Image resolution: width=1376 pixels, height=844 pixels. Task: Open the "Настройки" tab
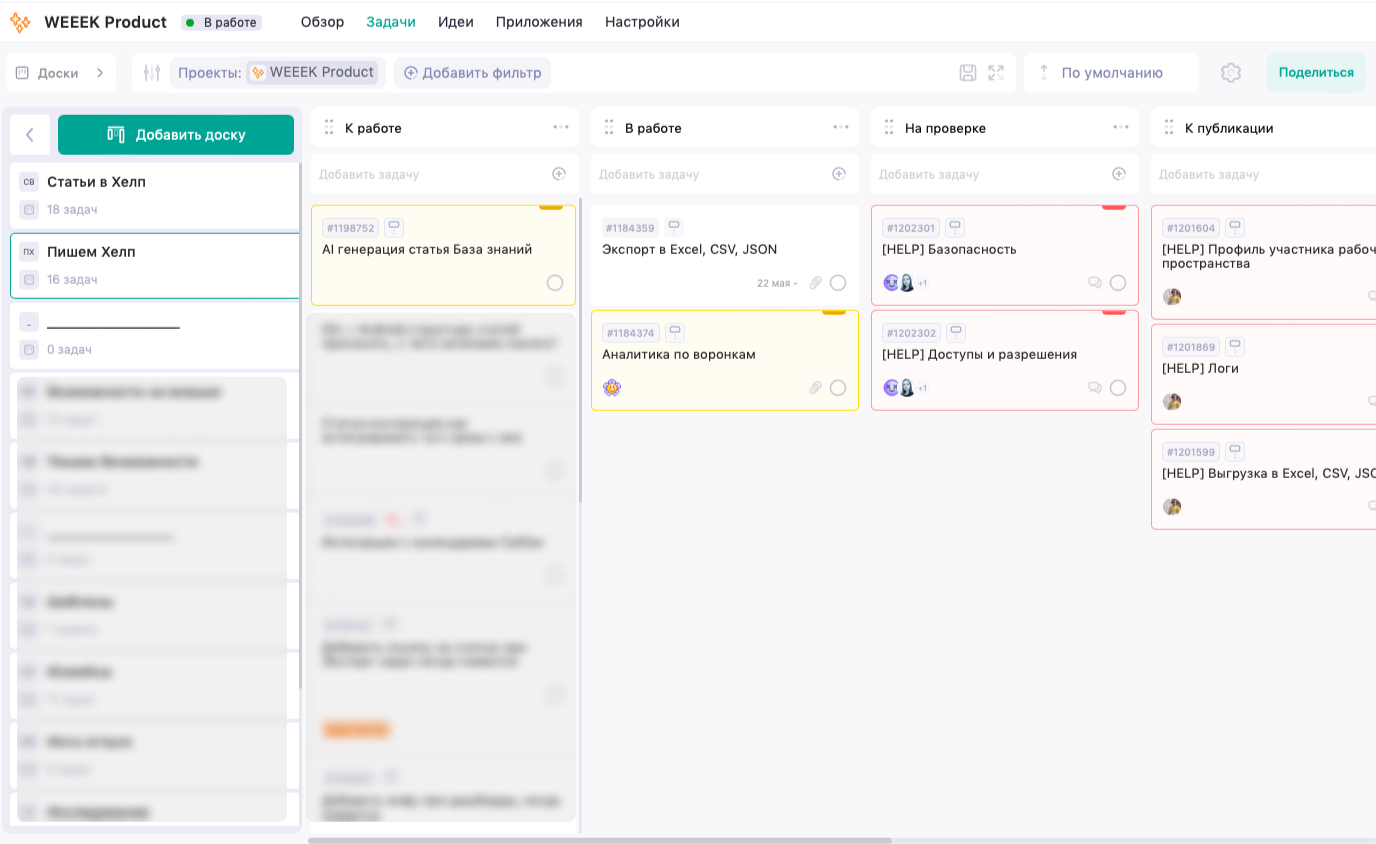[x=642, y=22]
